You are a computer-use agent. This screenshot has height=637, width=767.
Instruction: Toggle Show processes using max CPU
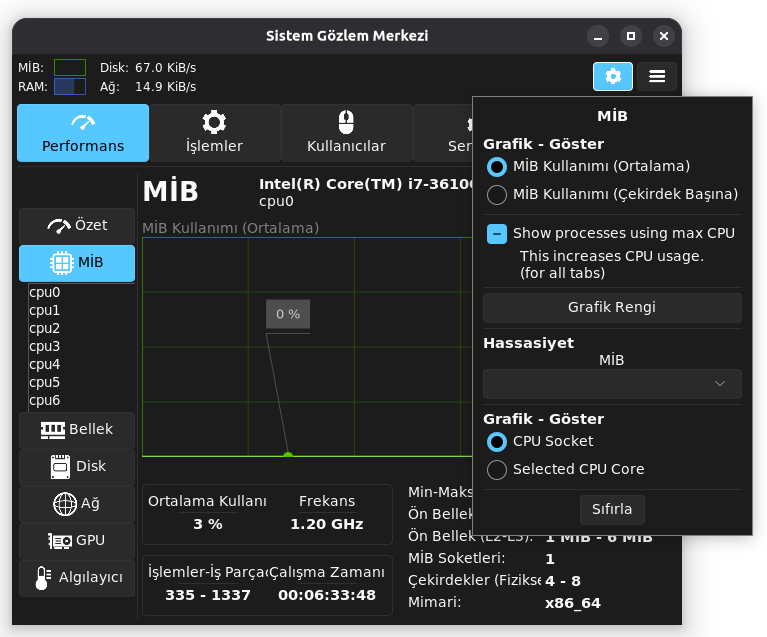click(x=497, y=234)
